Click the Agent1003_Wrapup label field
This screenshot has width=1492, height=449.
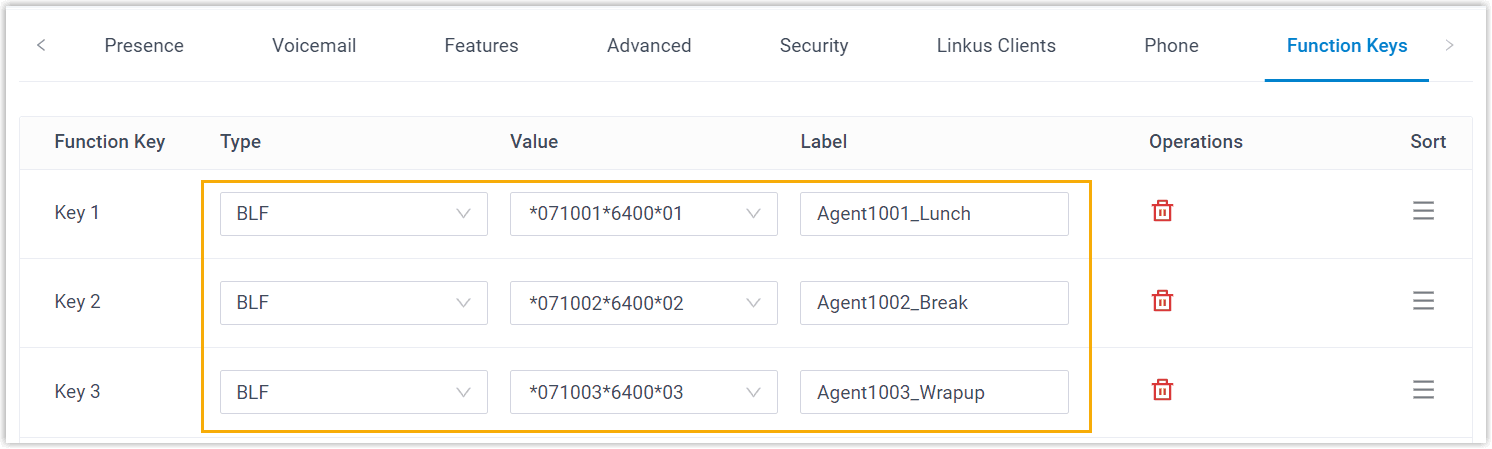(x=934, y=392)
